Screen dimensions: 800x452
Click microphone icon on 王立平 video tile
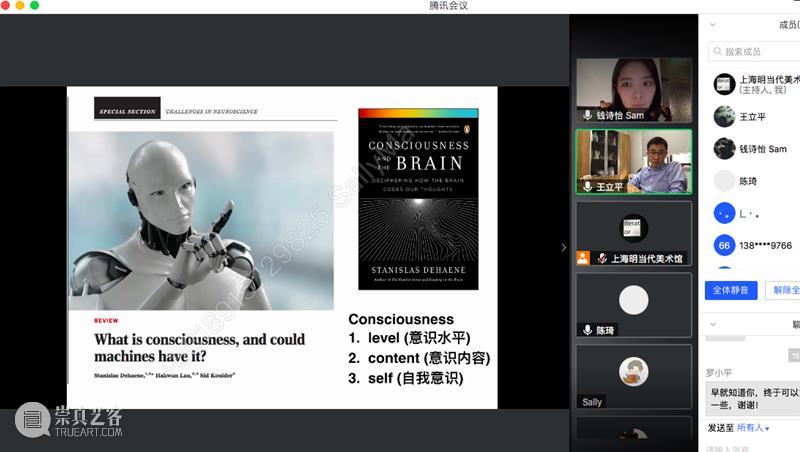(587, 186)
